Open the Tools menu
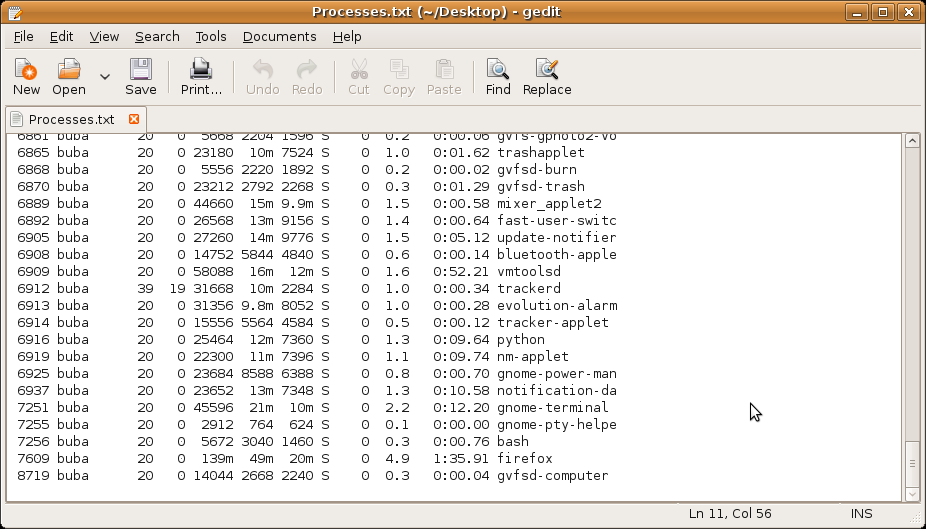Viewport: 926px width, 529px height. pyautogui.click(x=211, y=37)
